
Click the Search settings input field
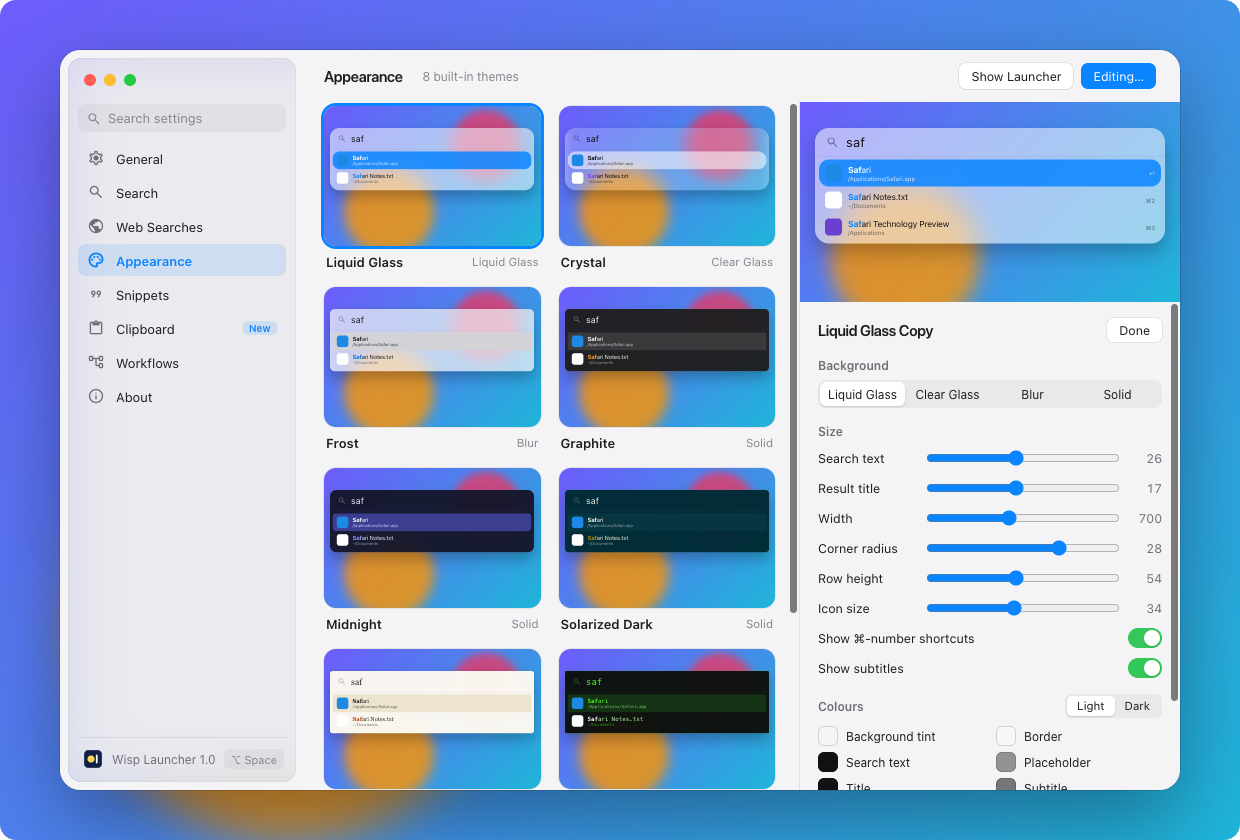coord(182,118)
